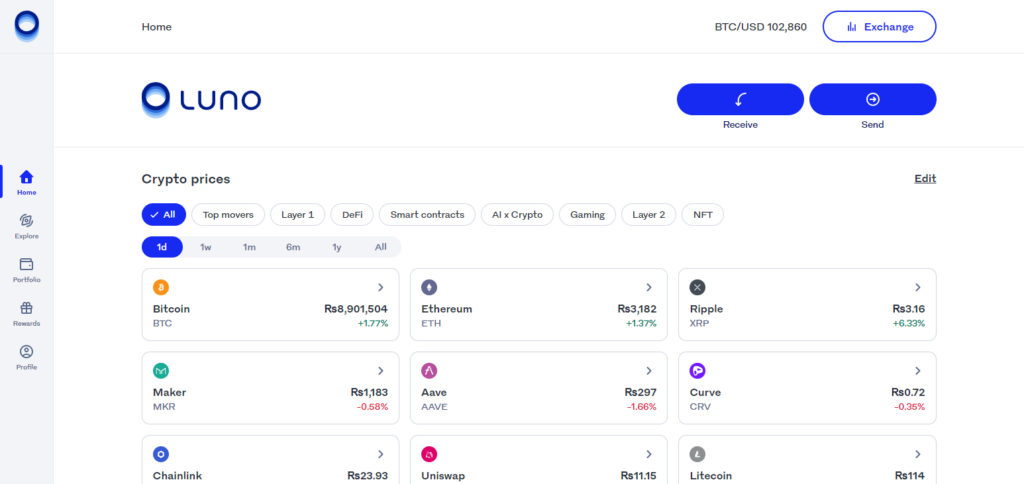Click the BTC/USD 102,860 ticker
Image resolution: width=1024 pixels, height=484 pixels.
coord(760,27)
